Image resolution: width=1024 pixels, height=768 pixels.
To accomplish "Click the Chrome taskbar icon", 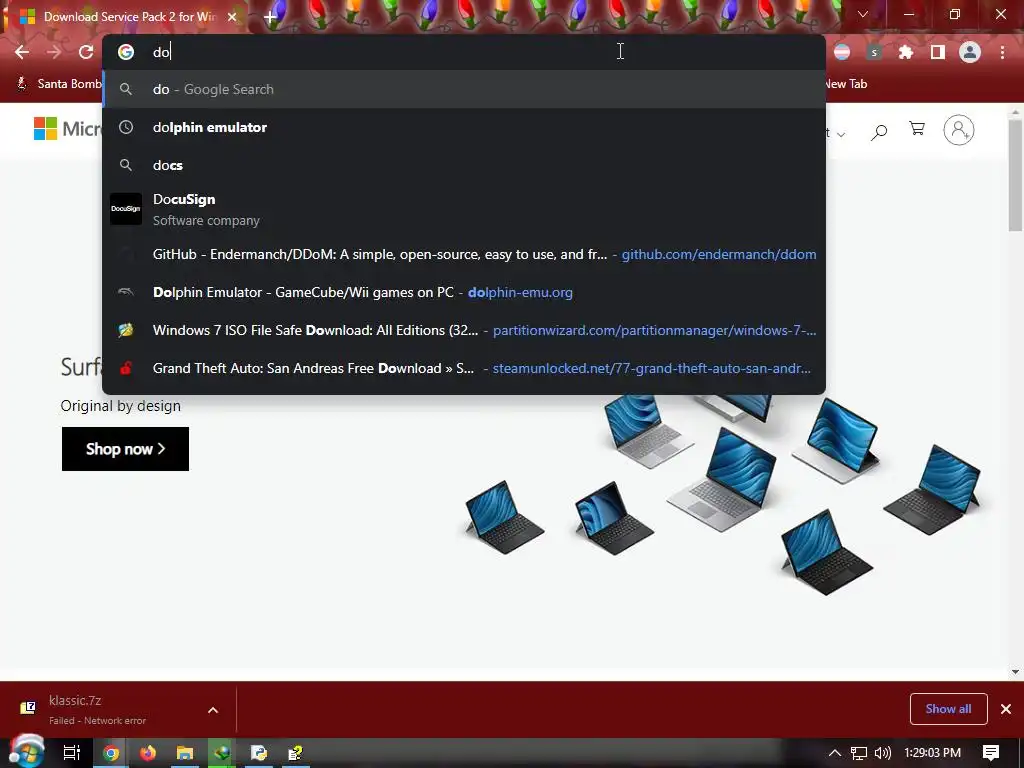I will pos(111,753).
